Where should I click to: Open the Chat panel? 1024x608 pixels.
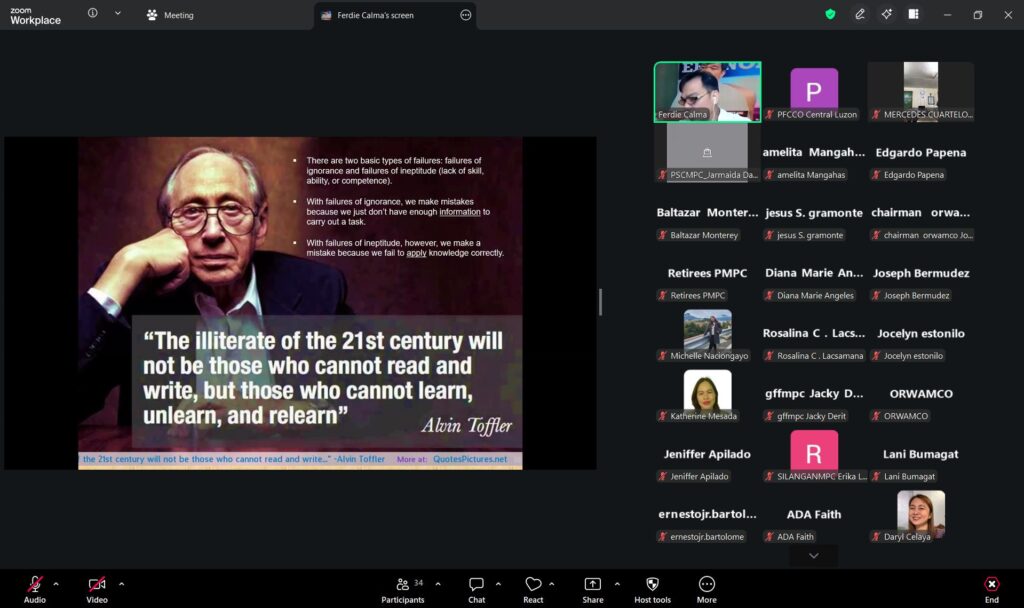(477, 585)
